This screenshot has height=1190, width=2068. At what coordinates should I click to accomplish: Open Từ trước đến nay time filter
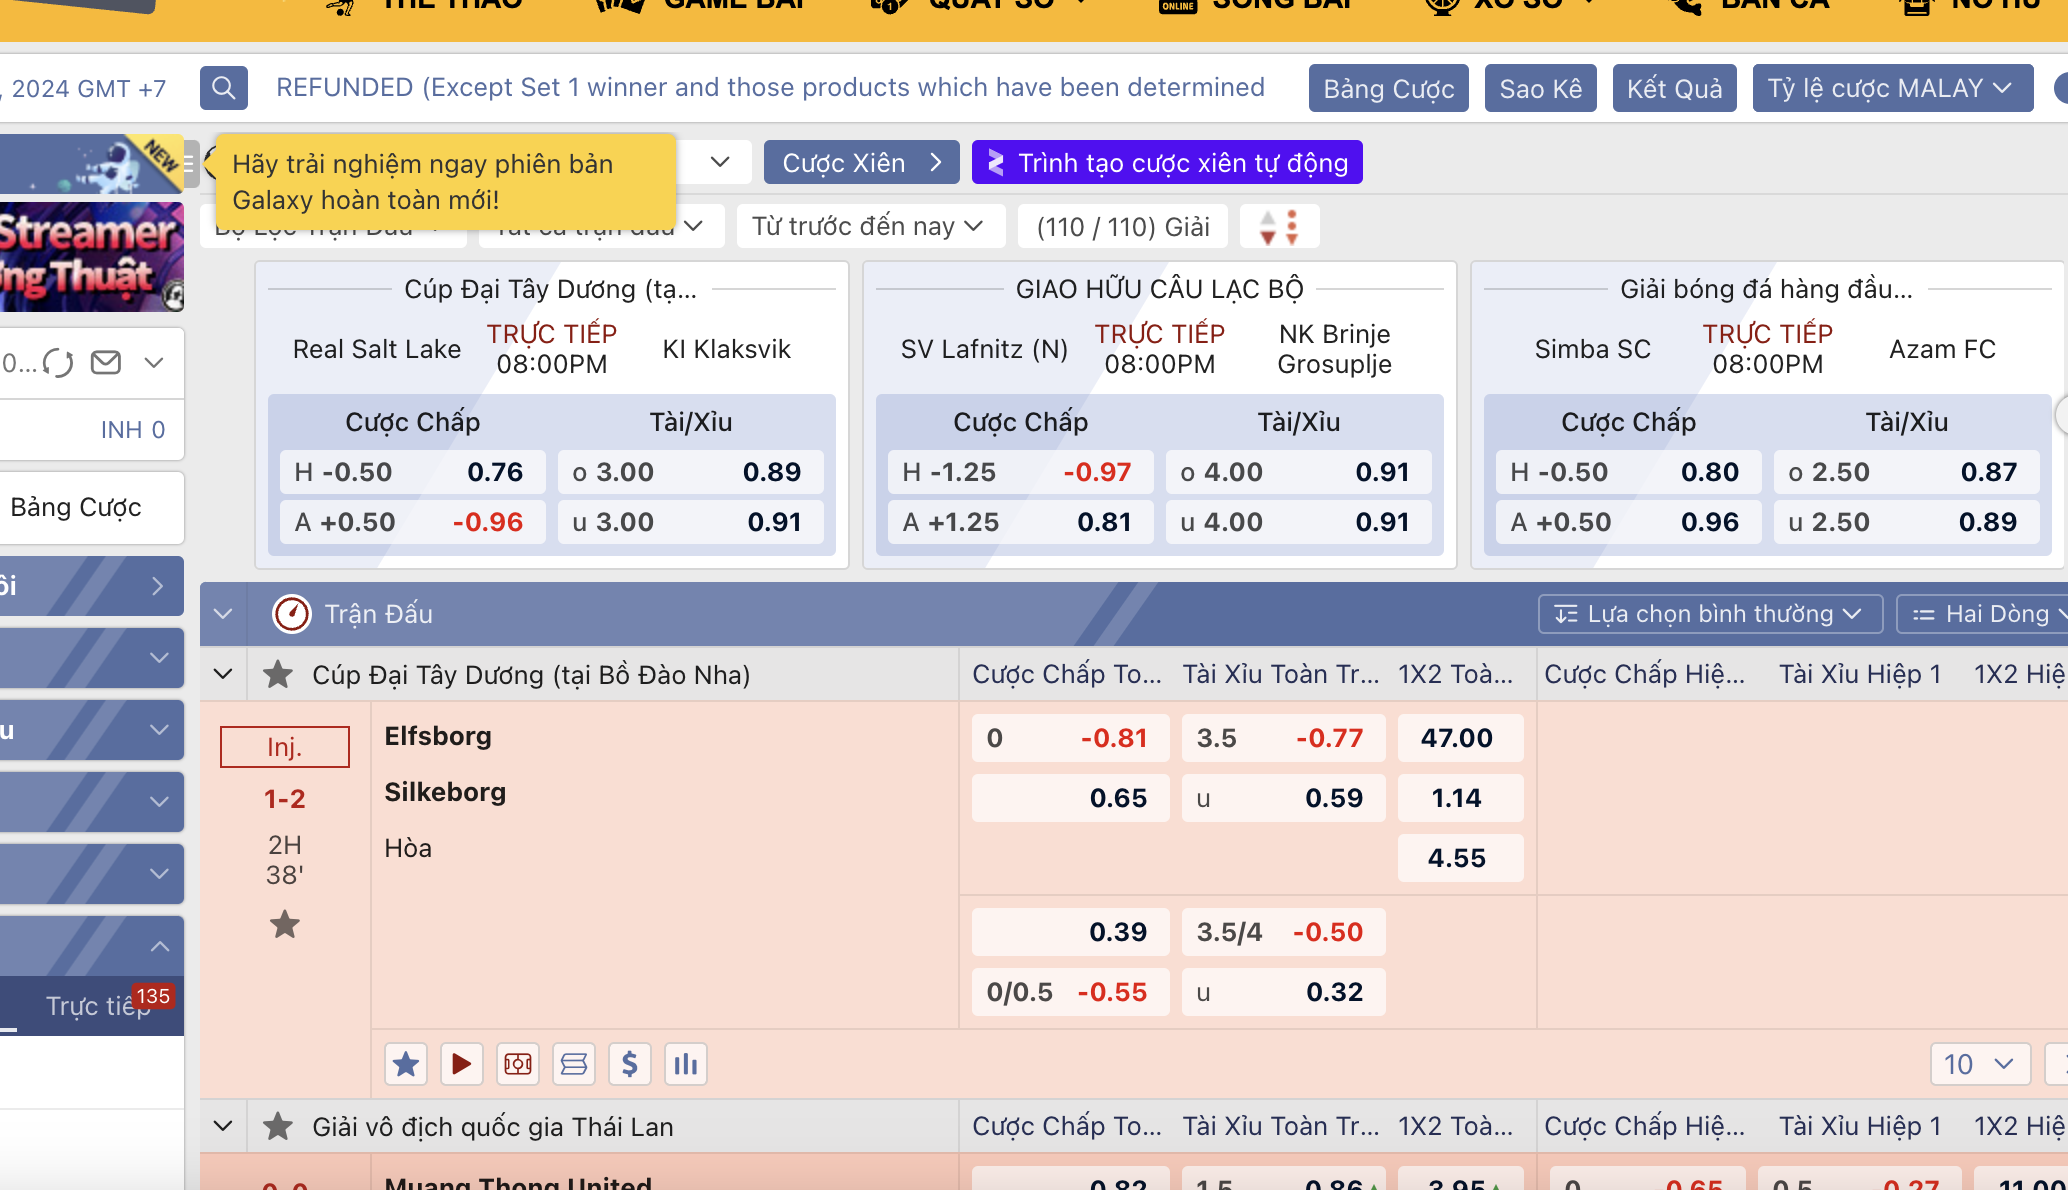tap(868, 227)
